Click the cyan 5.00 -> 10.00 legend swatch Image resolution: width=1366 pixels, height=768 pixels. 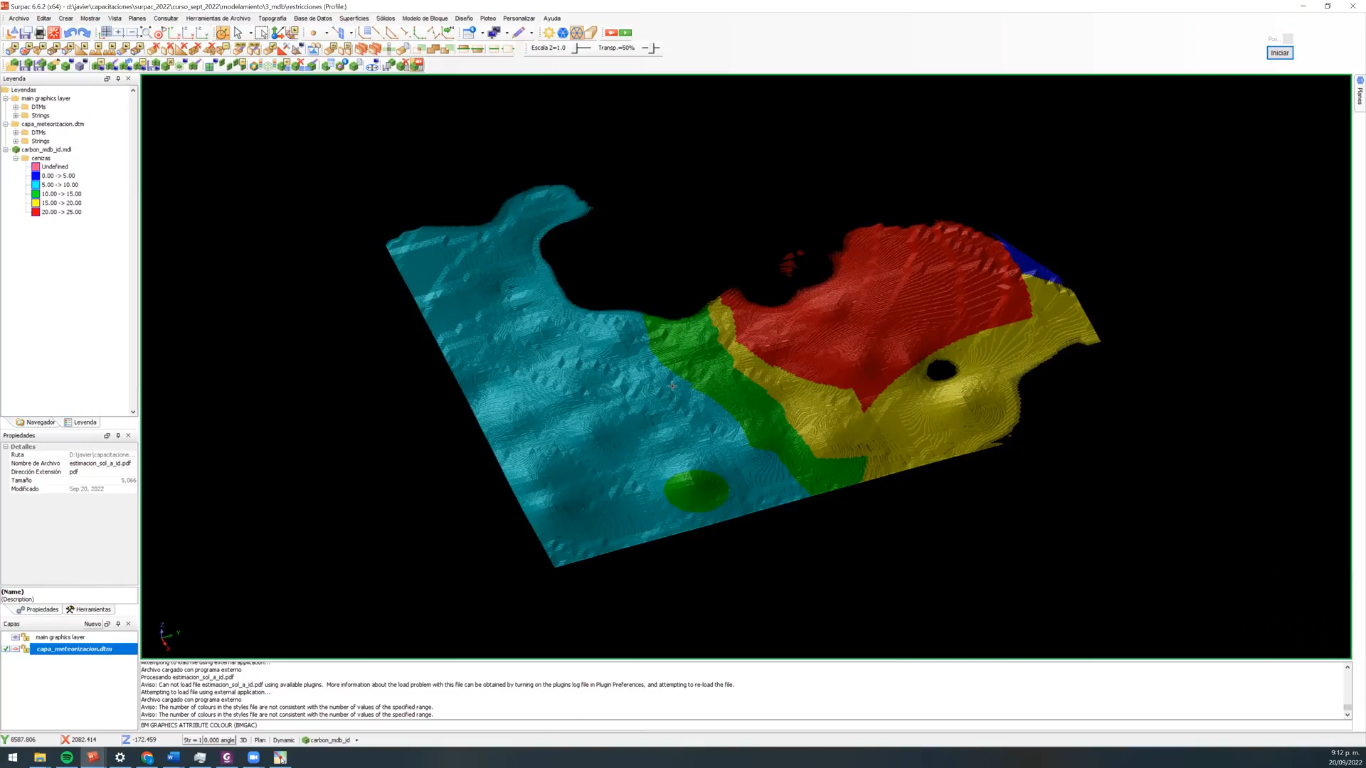point(35,185)
